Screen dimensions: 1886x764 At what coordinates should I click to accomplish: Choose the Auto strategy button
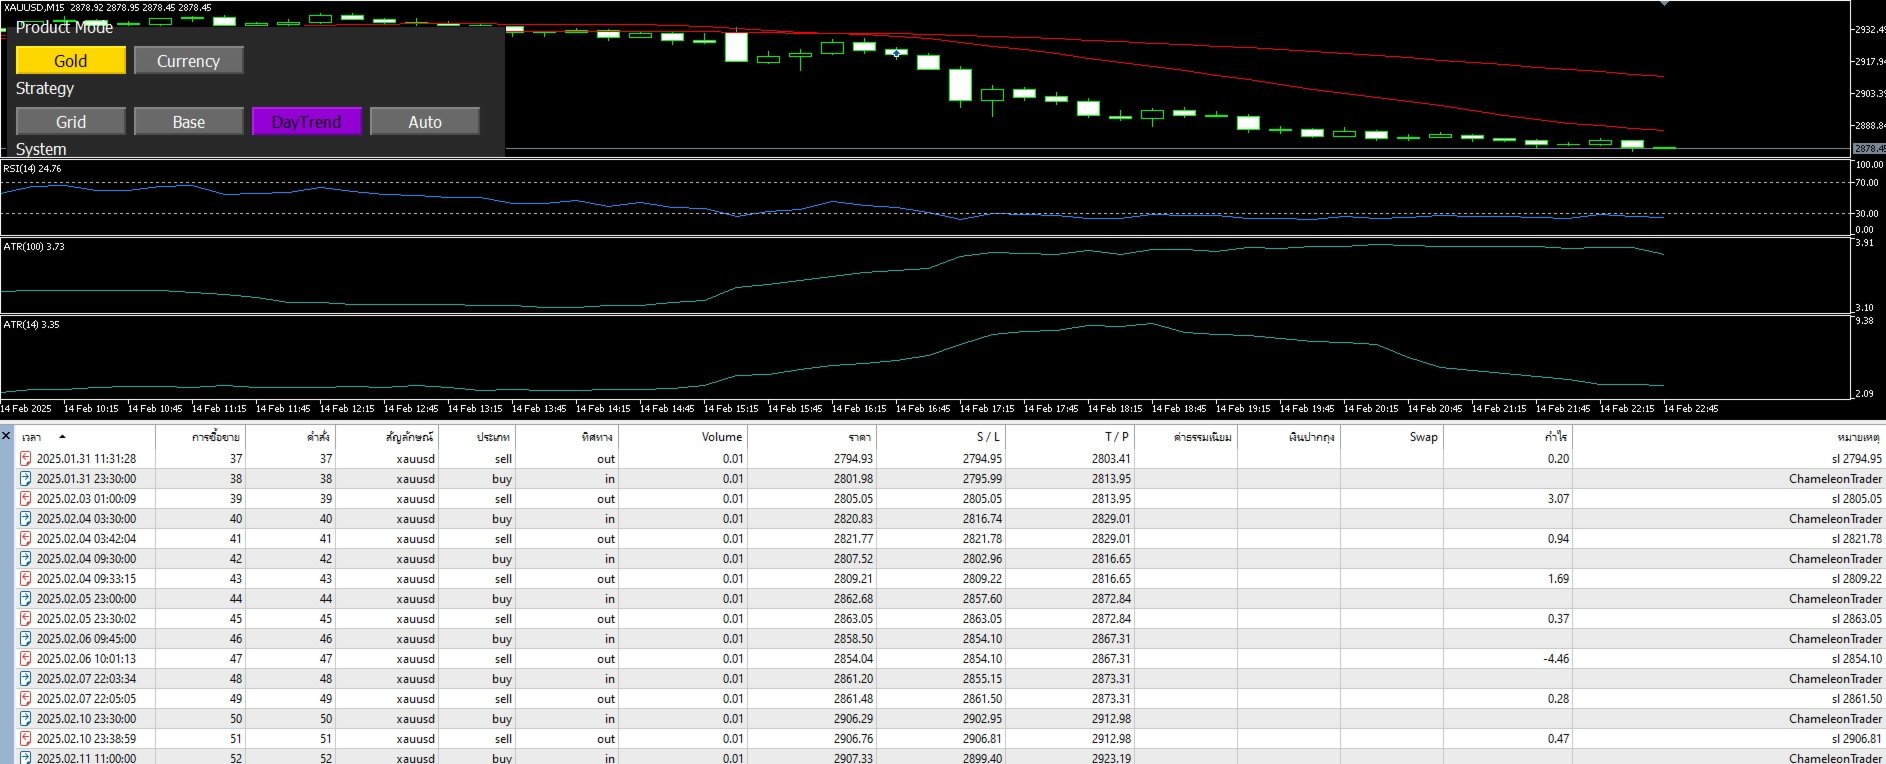(x=425, y=122)
